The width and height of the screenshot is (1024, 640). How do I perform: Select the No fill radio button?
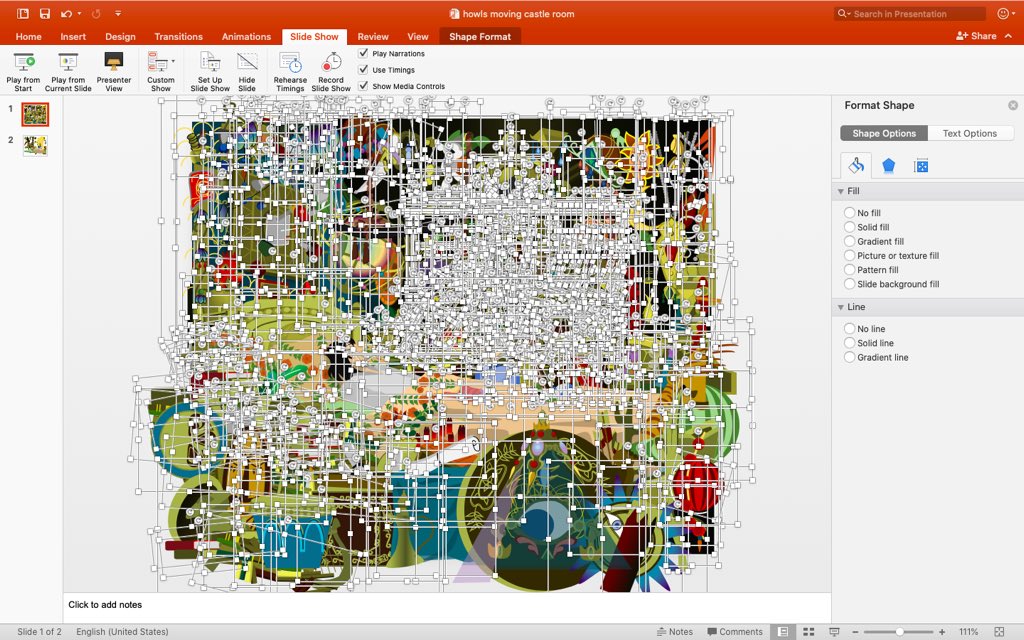coord(849,212)
